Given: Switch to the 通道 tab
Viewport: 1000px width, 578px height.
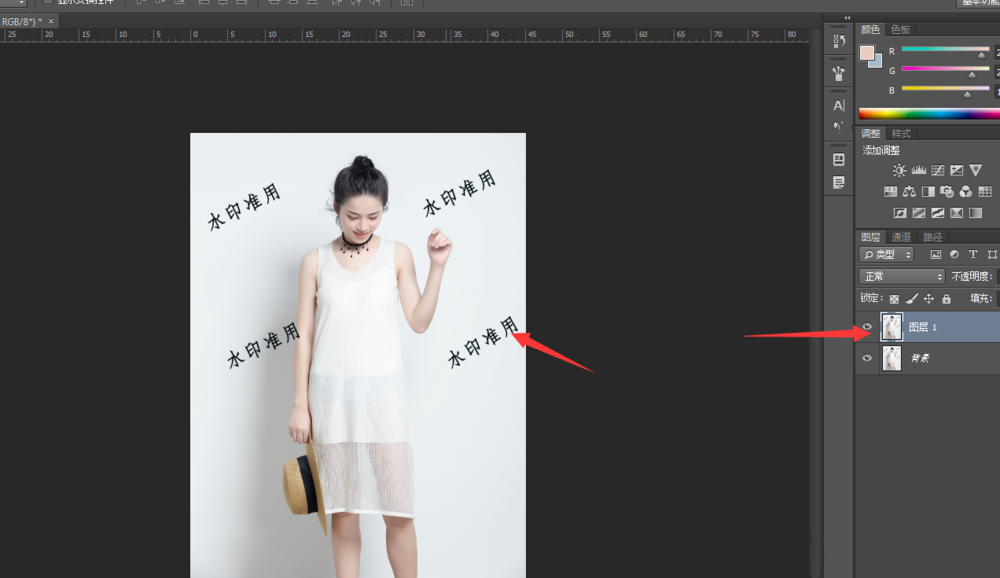Looking at the screenshot, I should click(x=901, y=237).
